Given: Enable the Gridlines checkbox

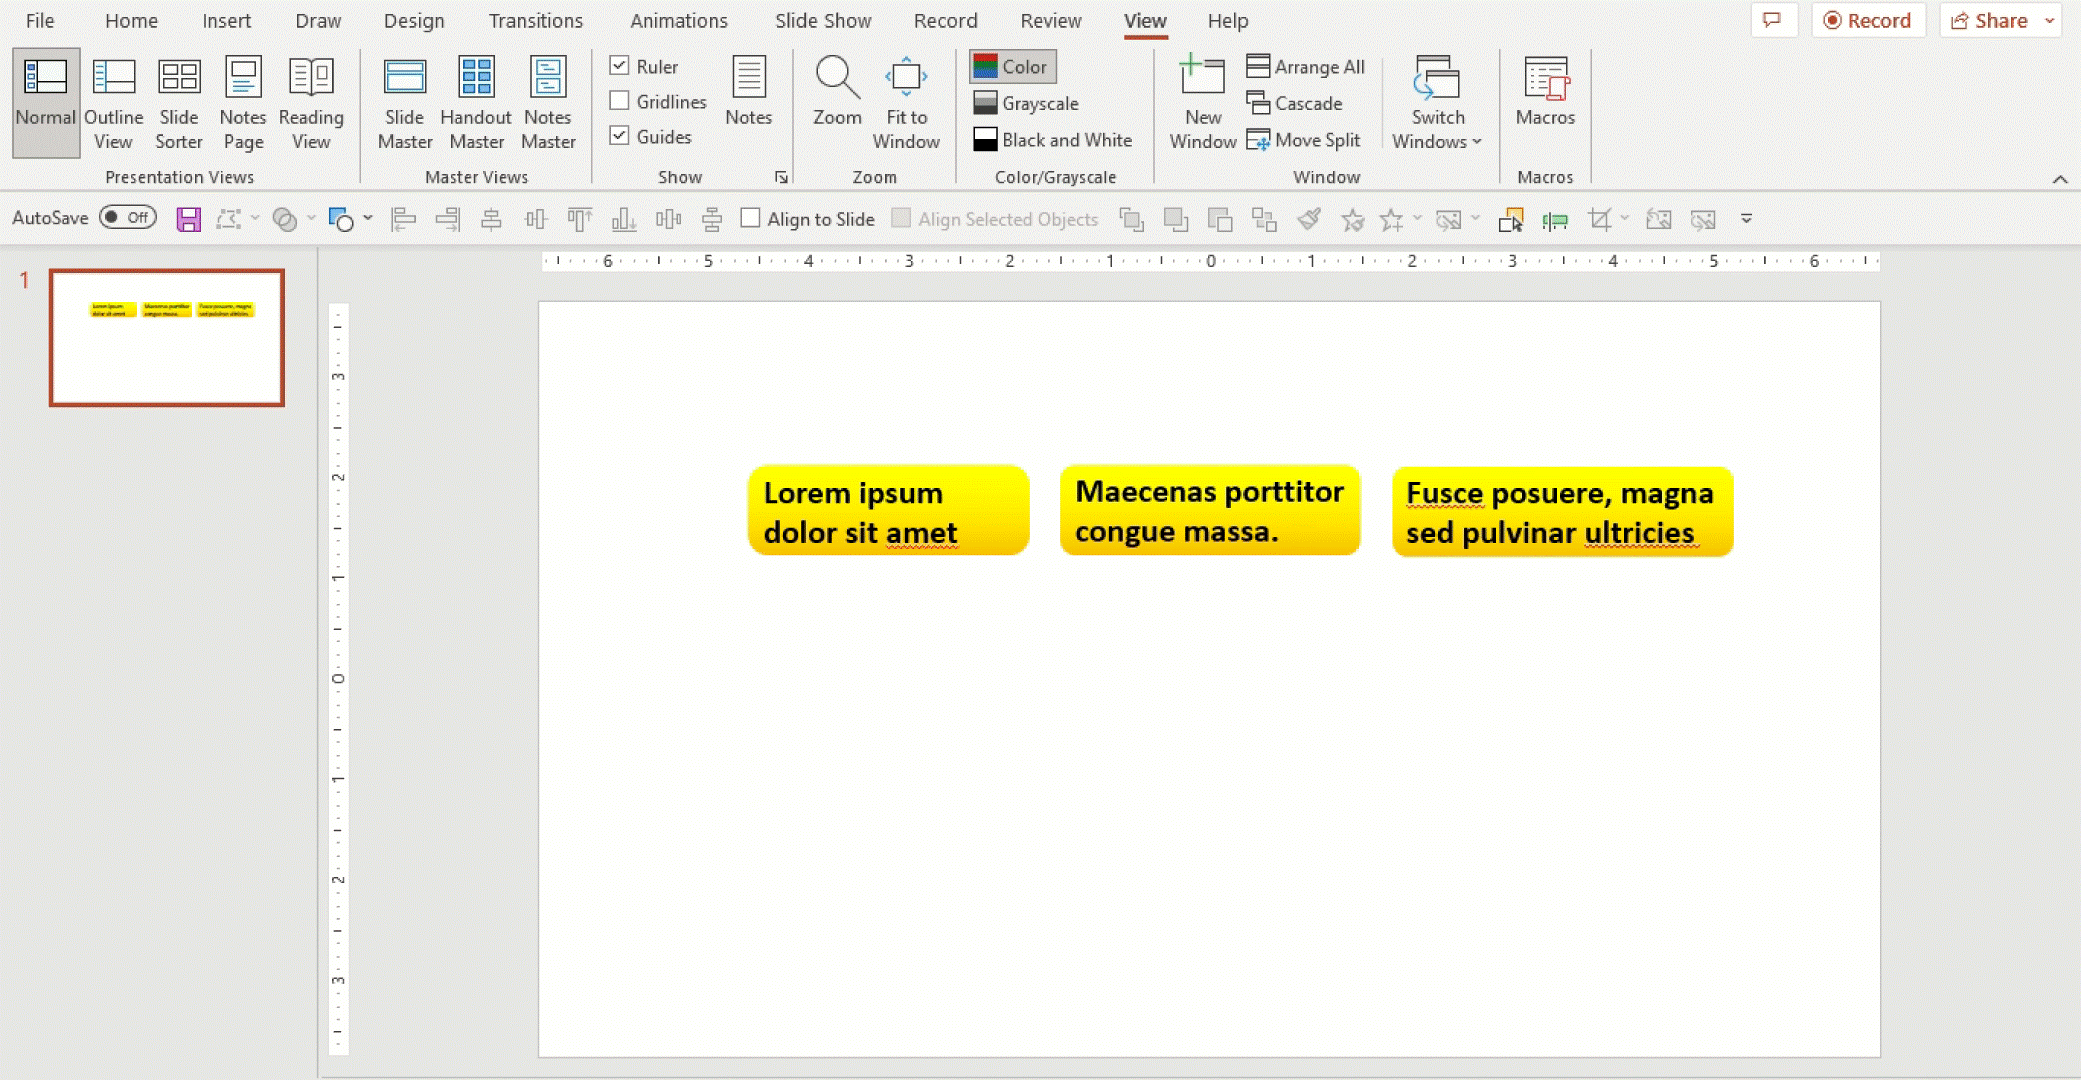Looking at the screenshot, I should pos(620,101).
